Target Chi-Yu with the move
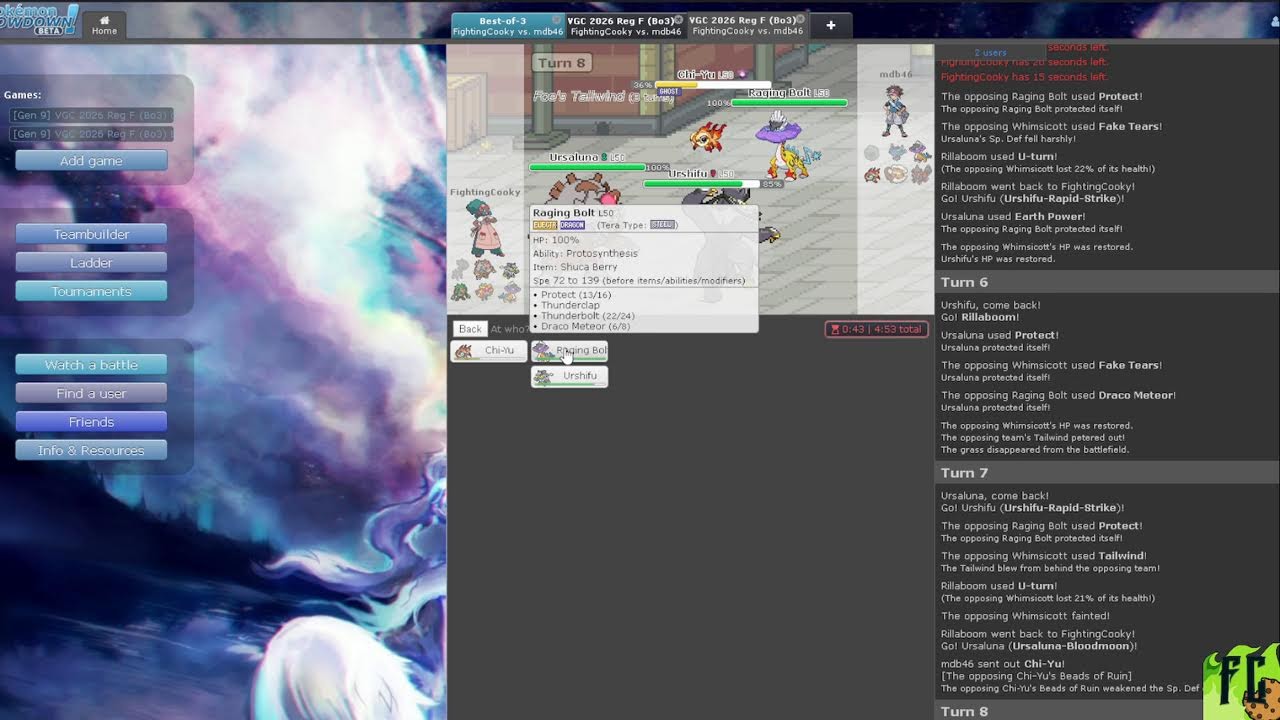 point(489,351)
